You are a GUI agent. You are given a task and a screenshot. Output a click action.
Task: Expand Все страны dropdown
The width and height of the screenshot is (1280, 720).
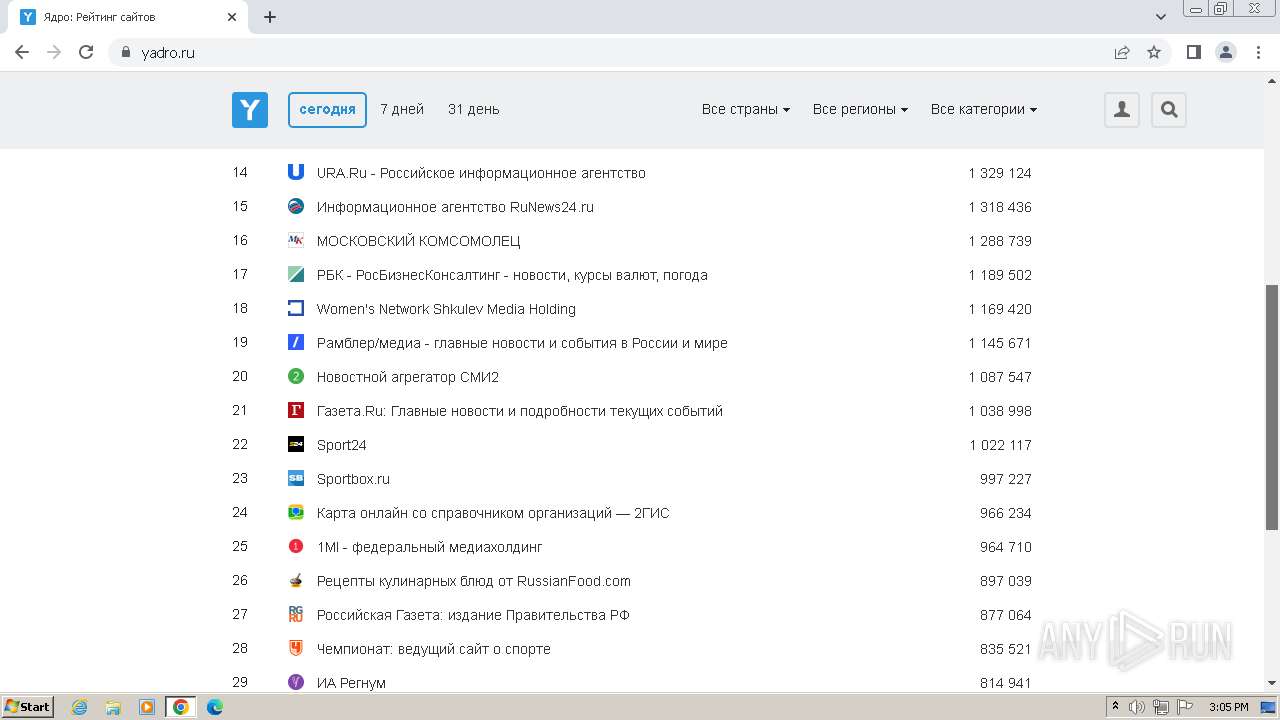pyautogui.click(x=746, y=109)
